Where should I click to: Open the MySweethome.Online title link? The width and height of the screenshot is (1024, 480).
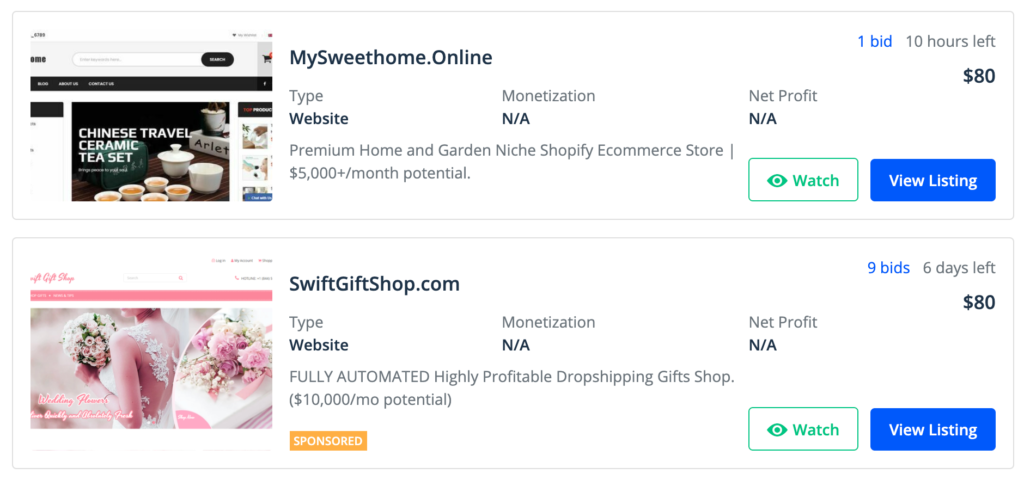[x=391, y=57]
